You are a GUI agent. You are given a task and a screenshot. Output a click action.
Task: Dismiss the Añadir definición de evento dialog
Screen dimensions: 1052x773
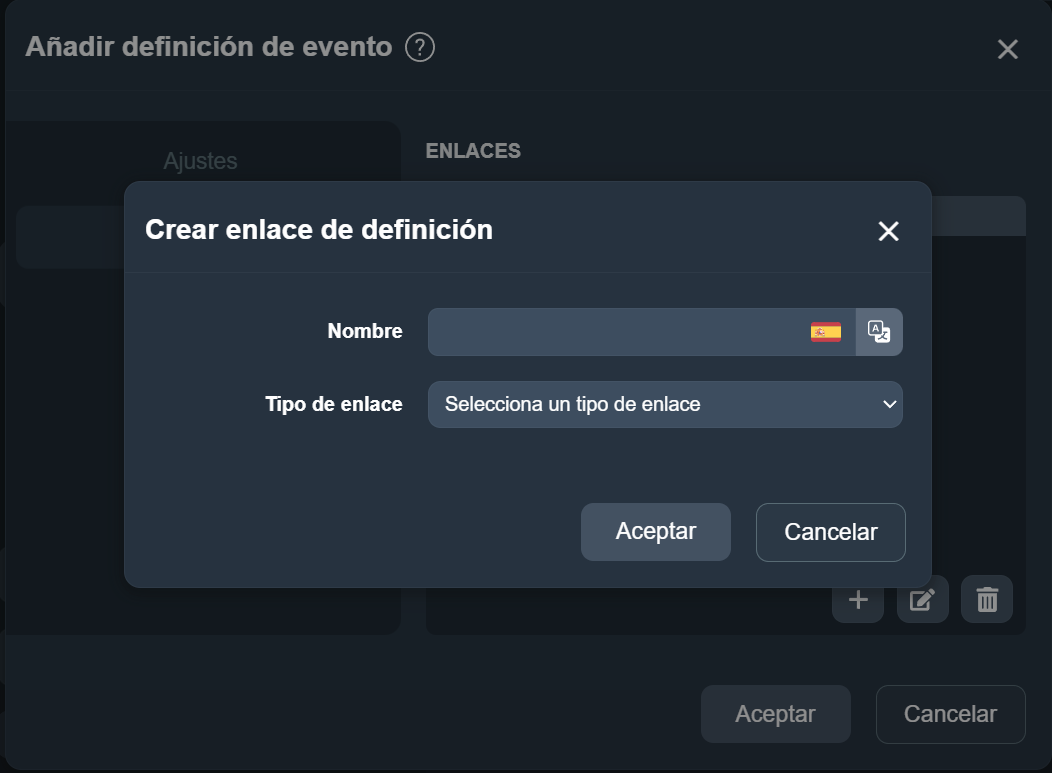click(1007, 49)
